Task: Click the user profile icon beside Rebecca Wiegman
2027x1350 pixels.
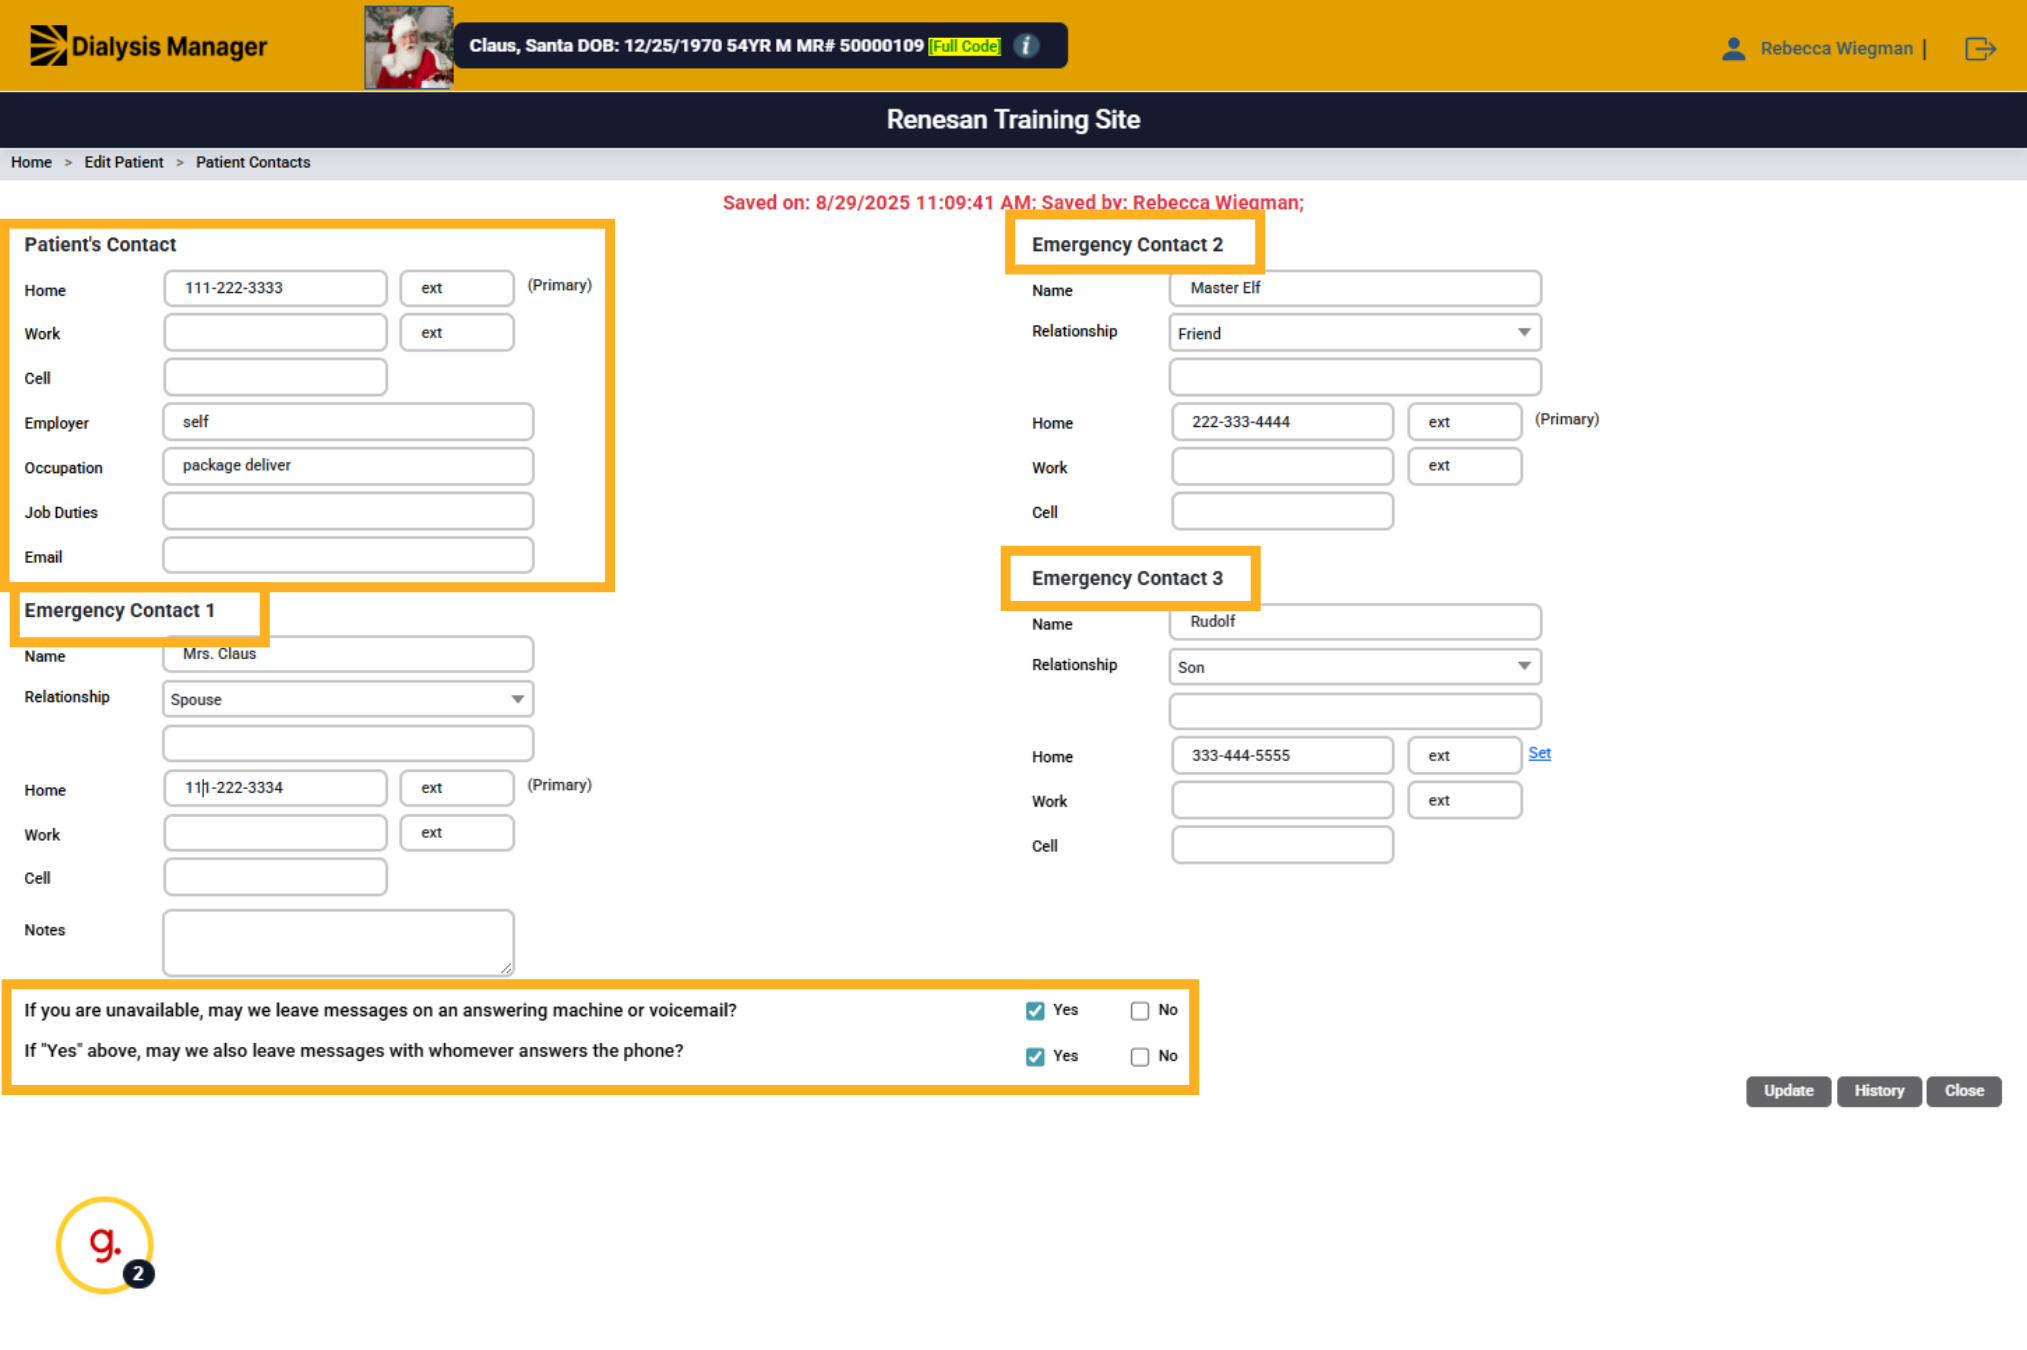Action: 1733,48
